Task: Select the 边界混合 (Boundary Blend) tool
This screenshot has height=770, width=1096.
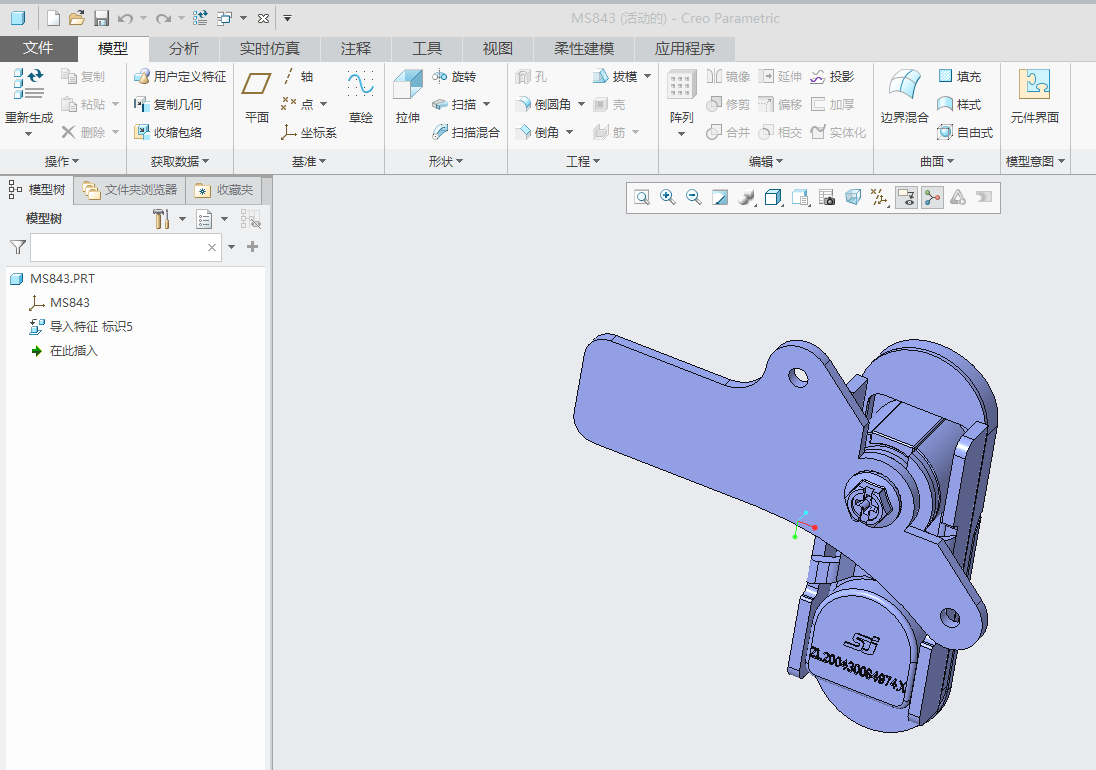Action: click(904, 96)
